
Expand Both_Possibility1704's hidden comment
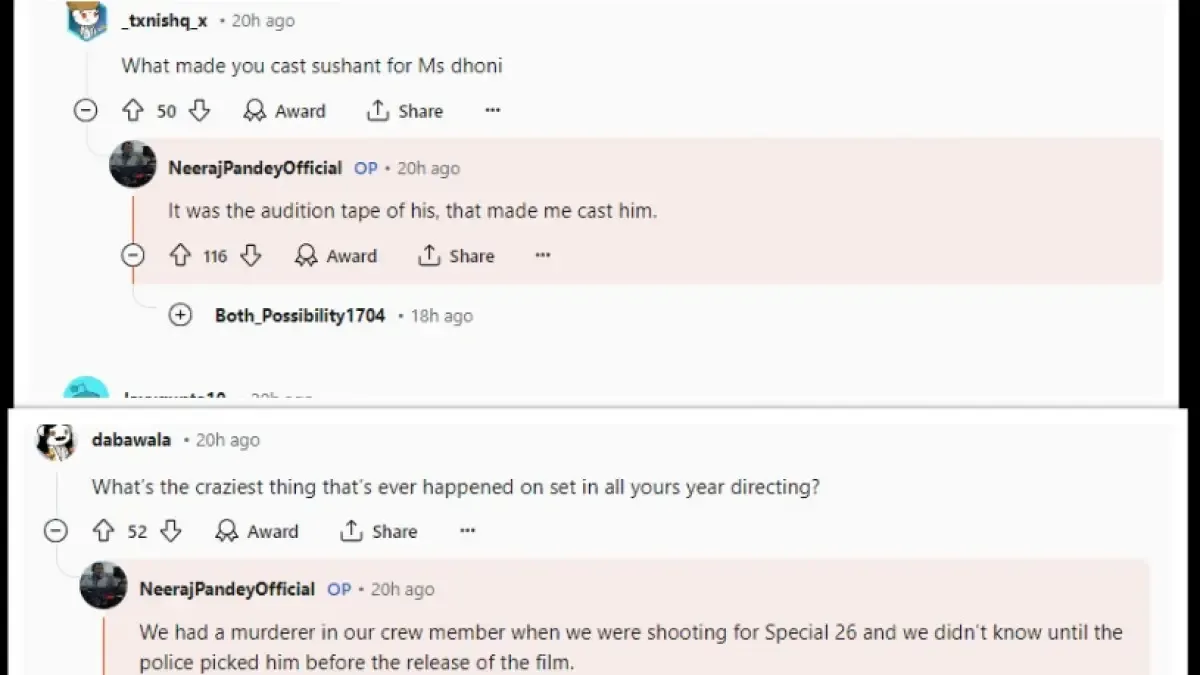(x=181, y=315)
